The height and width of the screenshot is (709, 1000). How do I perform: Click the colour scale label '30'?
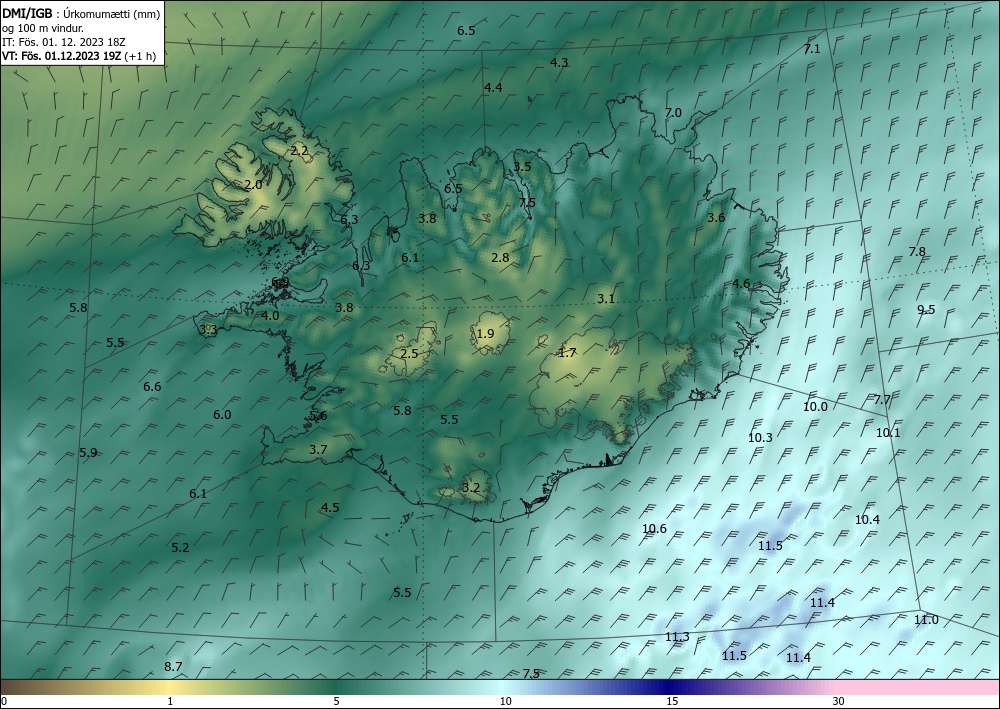pos(839,701)
